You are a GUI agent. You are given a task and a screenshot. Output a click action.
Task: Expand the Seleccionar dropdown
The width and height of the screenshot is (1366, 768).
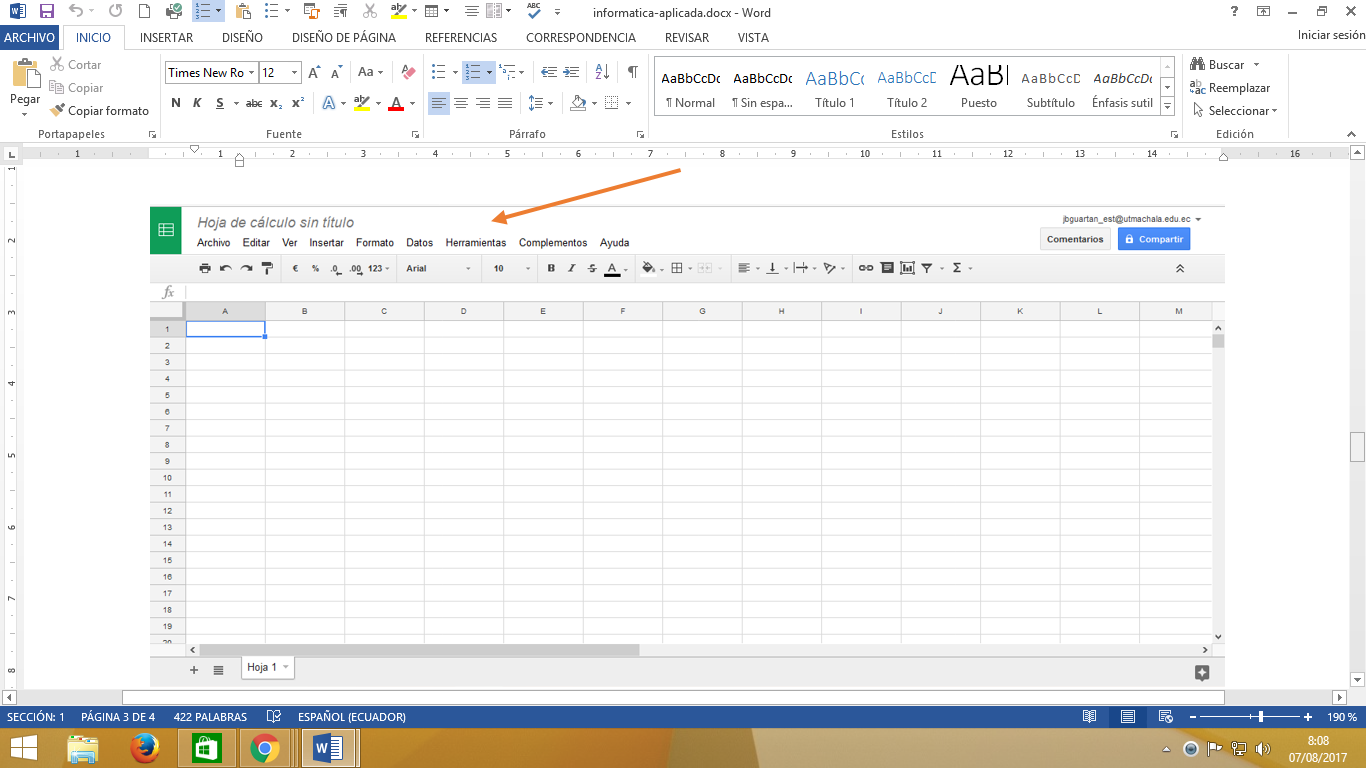tap(1275, 111)
